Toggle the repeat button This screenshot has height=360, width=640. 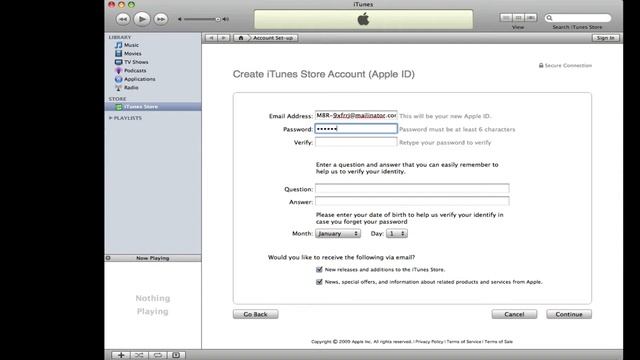158,355
